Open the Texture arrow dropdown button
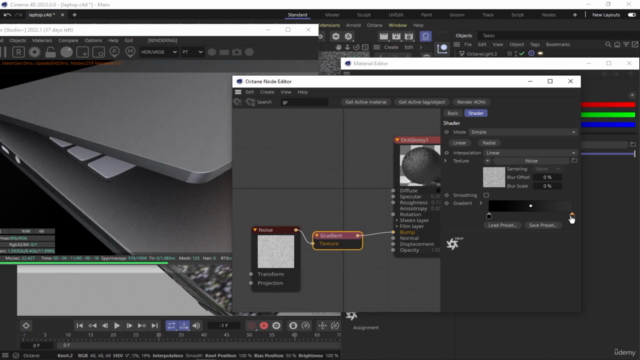640x360 pixels. [x=487, y=161]
